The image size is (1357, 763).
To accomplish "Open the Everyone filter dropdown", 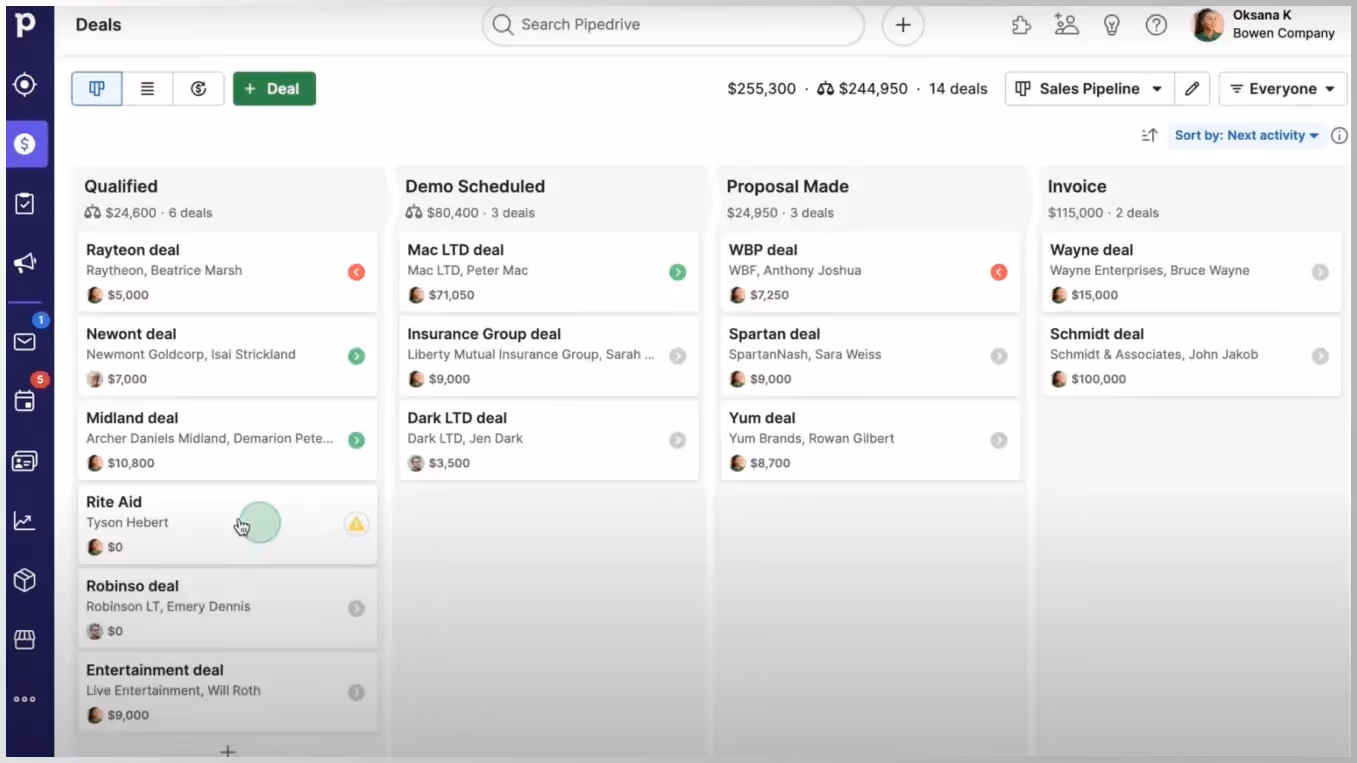I will tap(1283, 89).
